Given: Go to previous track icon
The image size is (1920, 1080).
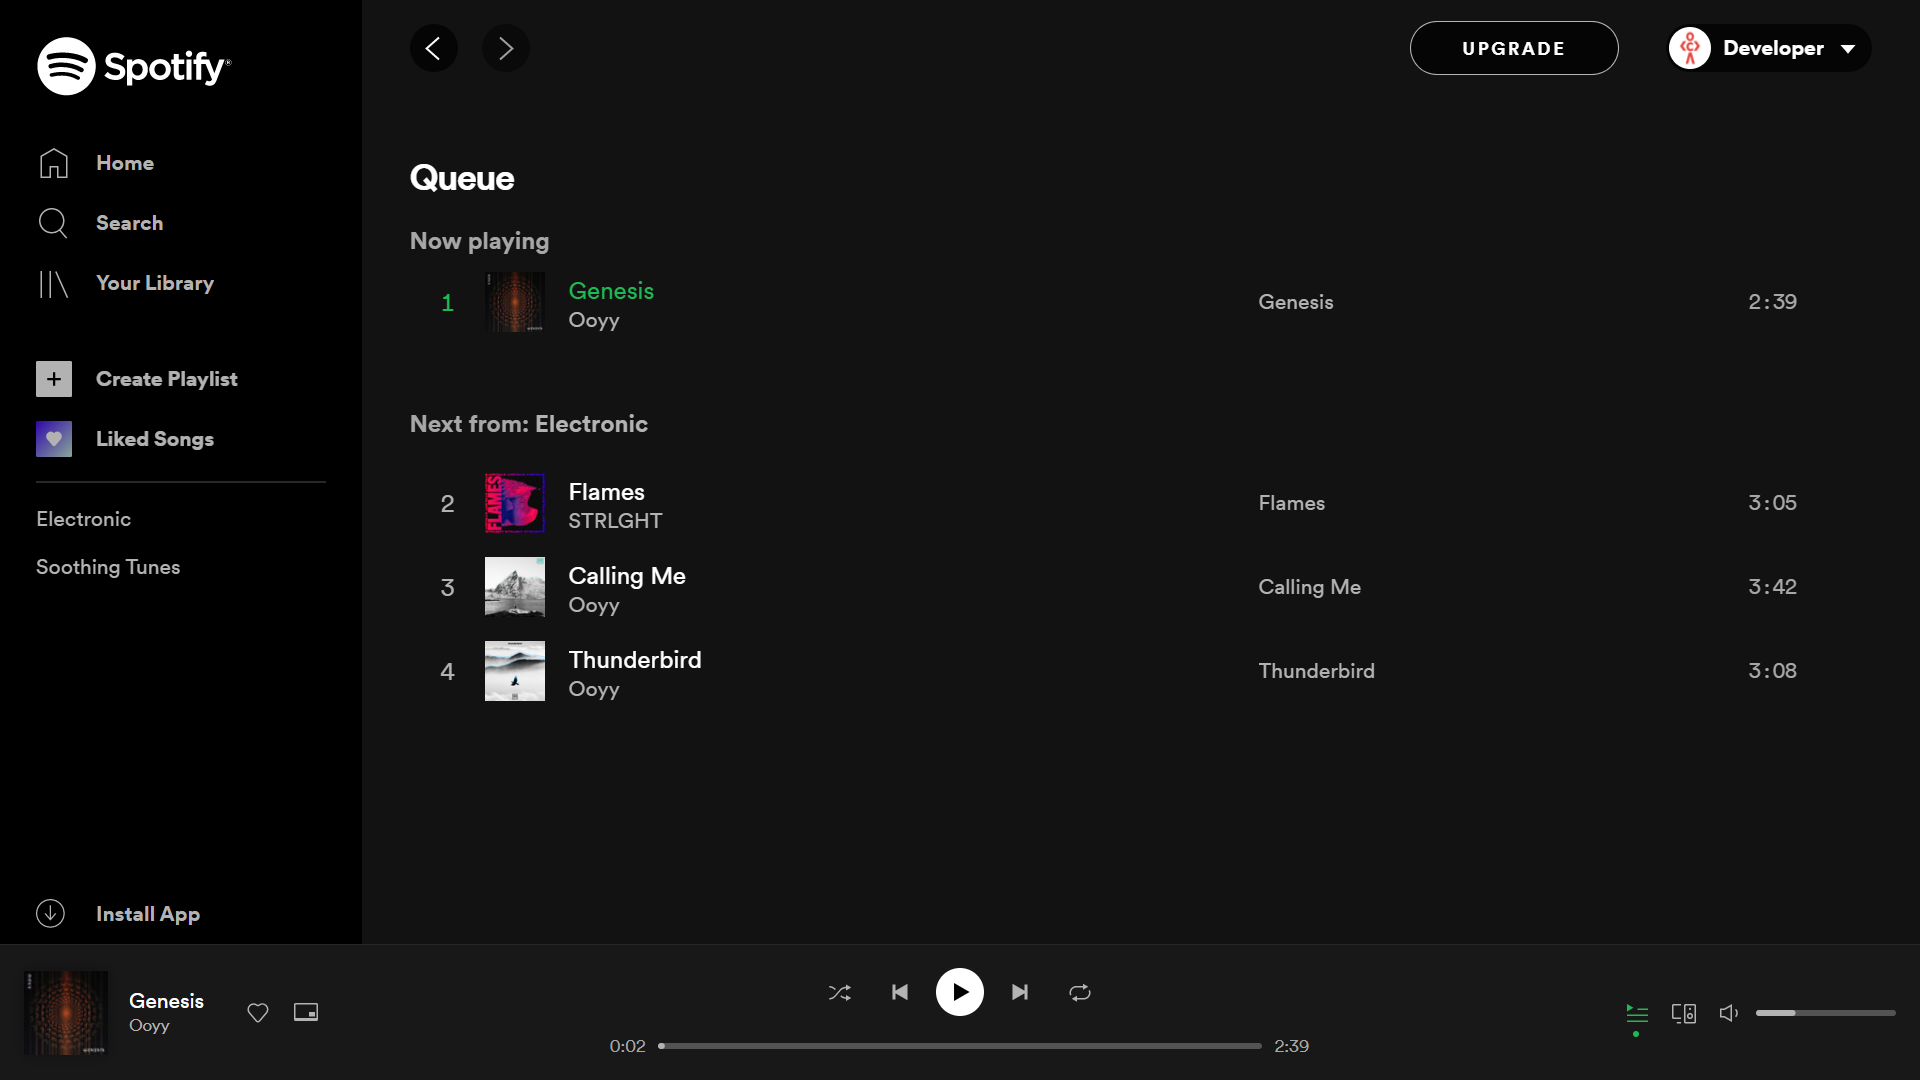Looking at the screenshot, I should point(900,992).
